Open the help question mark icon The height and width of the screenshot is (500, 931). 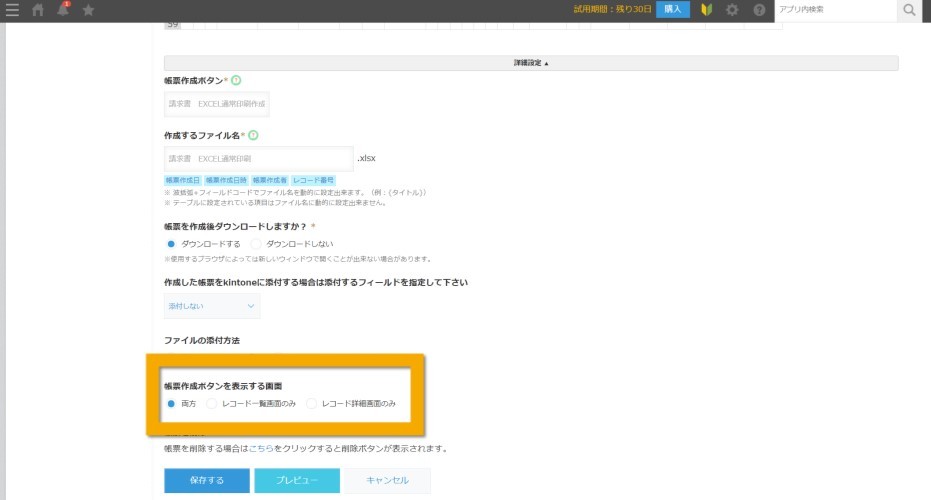(x=759, y=10)
